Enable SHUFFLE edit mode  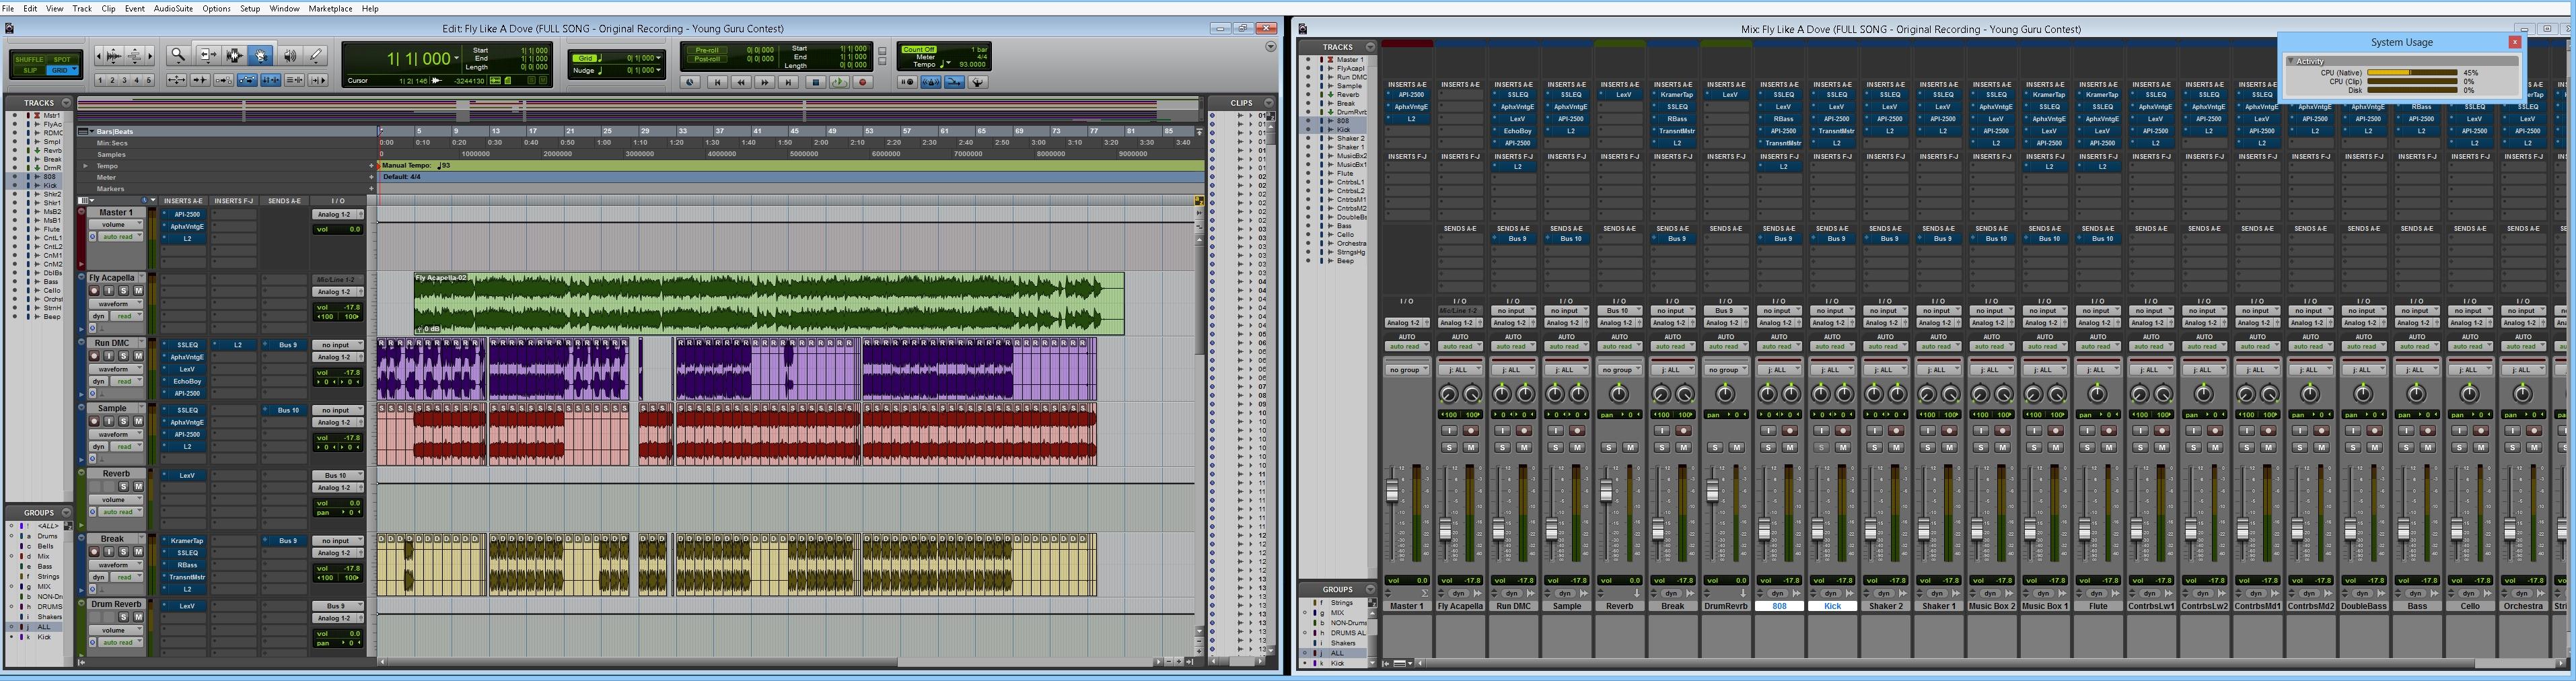[x=29, y=60]
